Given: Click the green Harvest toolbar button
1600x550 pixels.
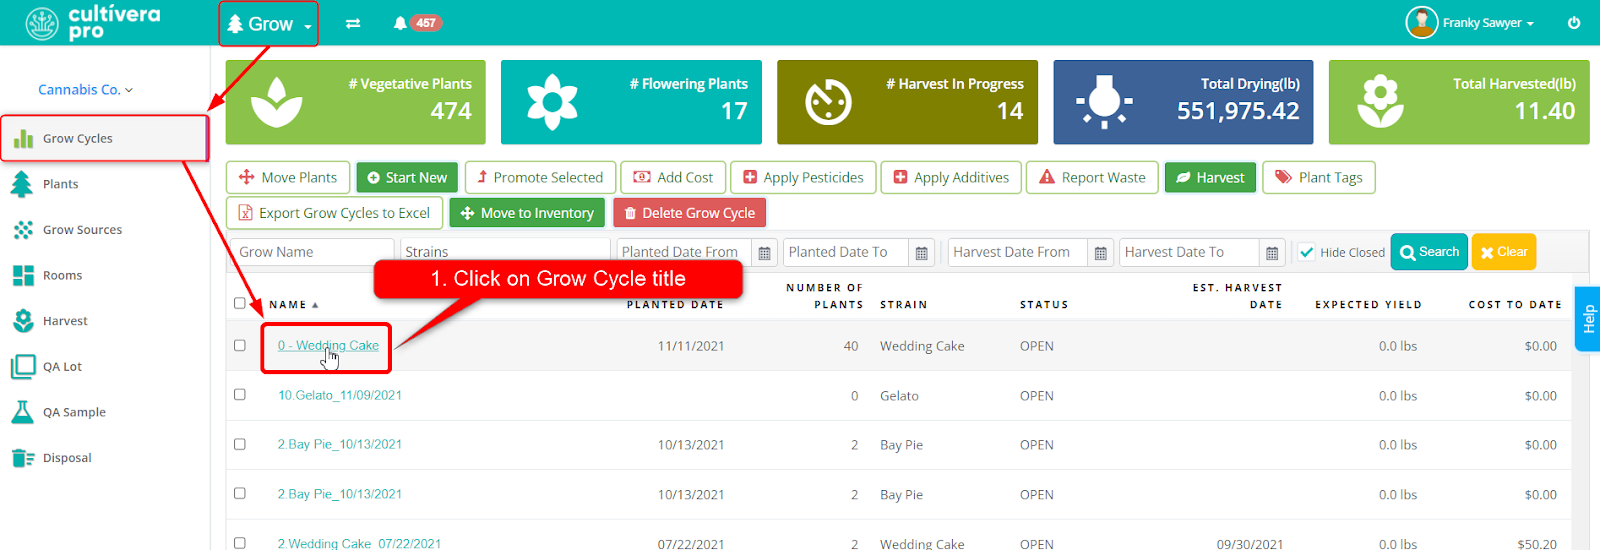Looking at the screenshot, I should [x=1210, y=177].
